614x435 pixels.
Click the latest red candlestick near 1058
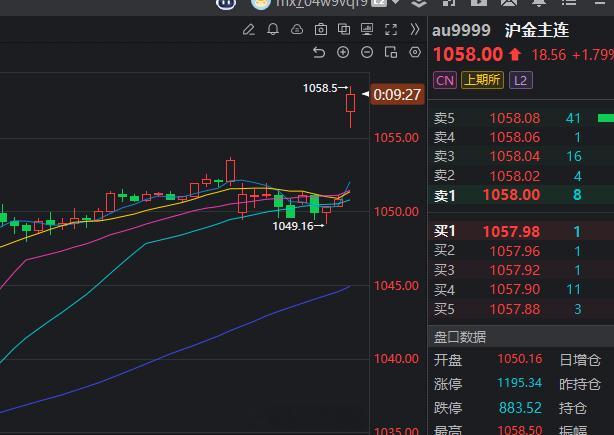350,103
